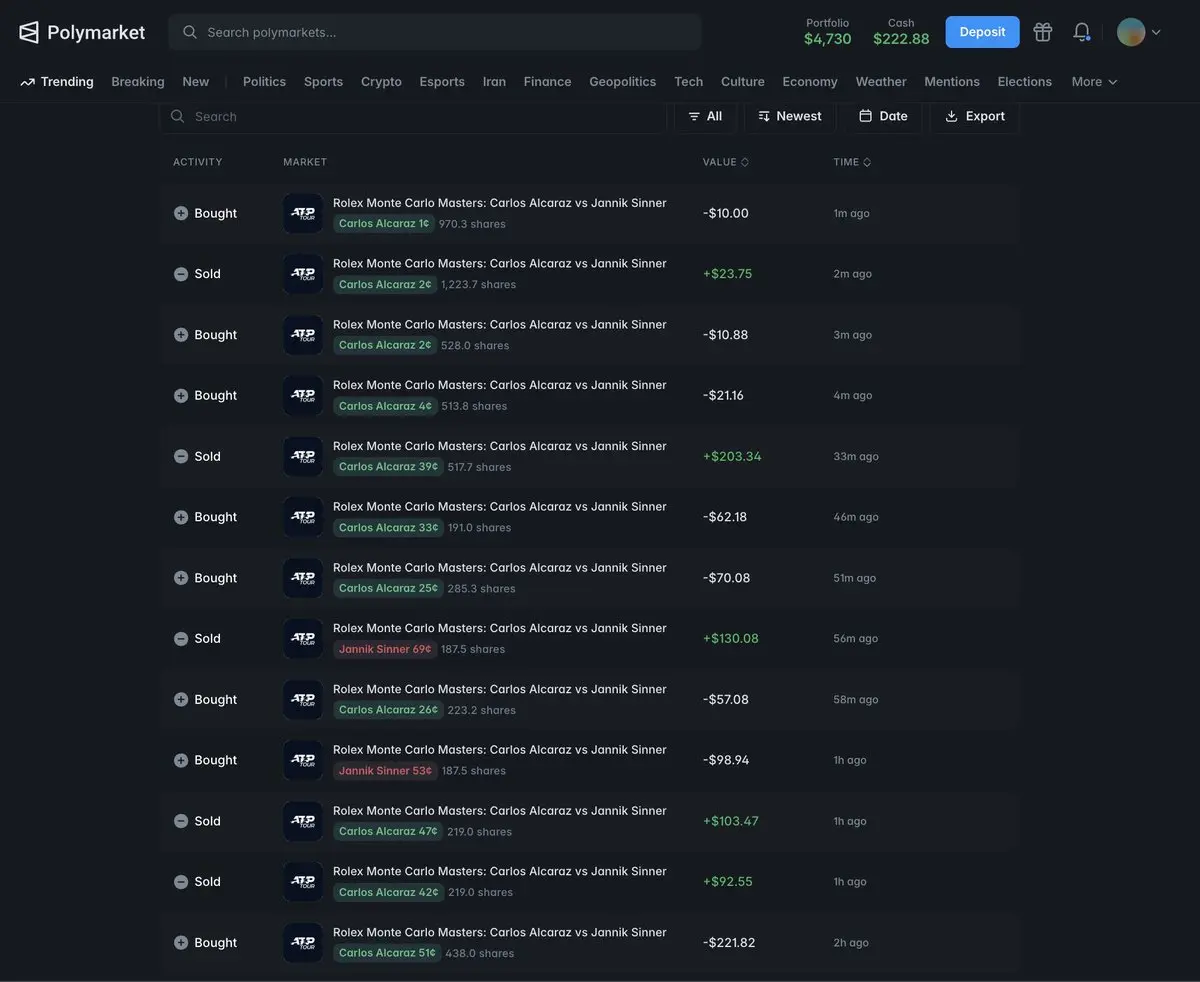Export the activity history
The height and width of the screenshot is (982, 1200).
coord(975,116)
